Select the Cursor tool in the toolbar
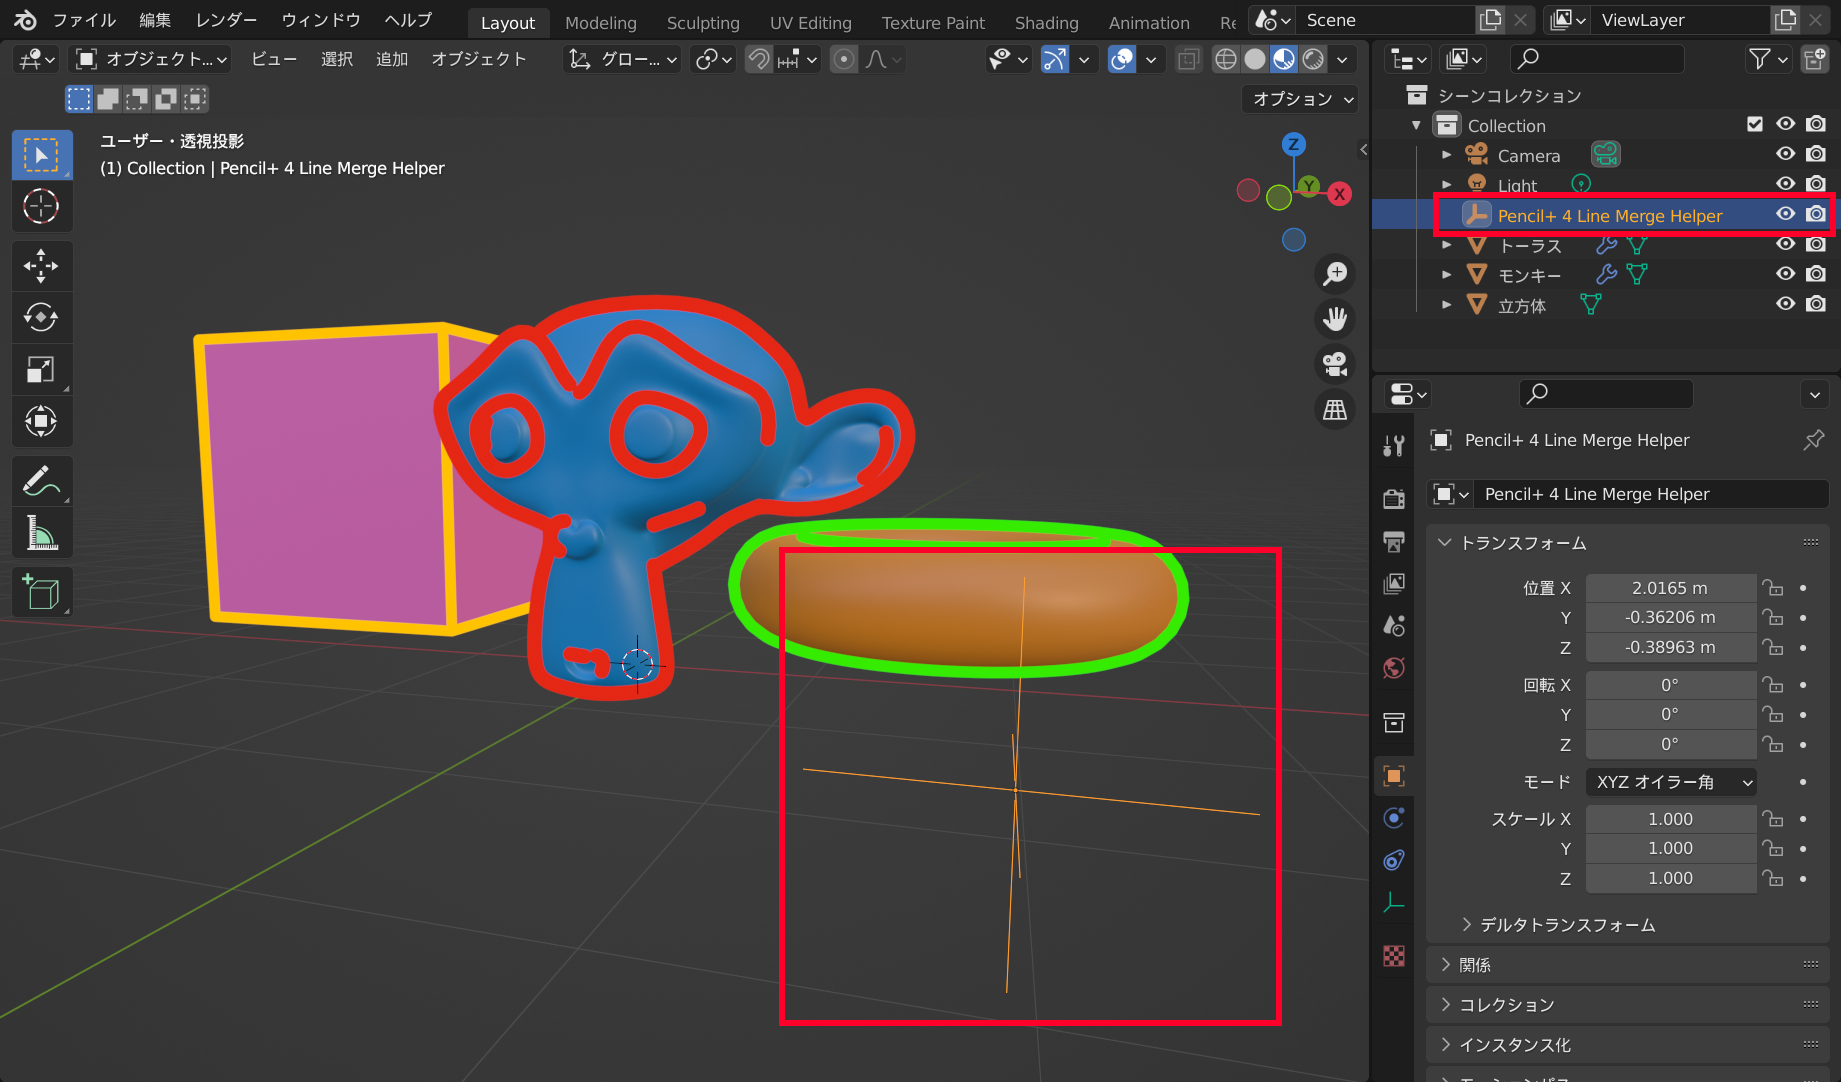The image size is (1841, 1082). click(x=41, y=207)
